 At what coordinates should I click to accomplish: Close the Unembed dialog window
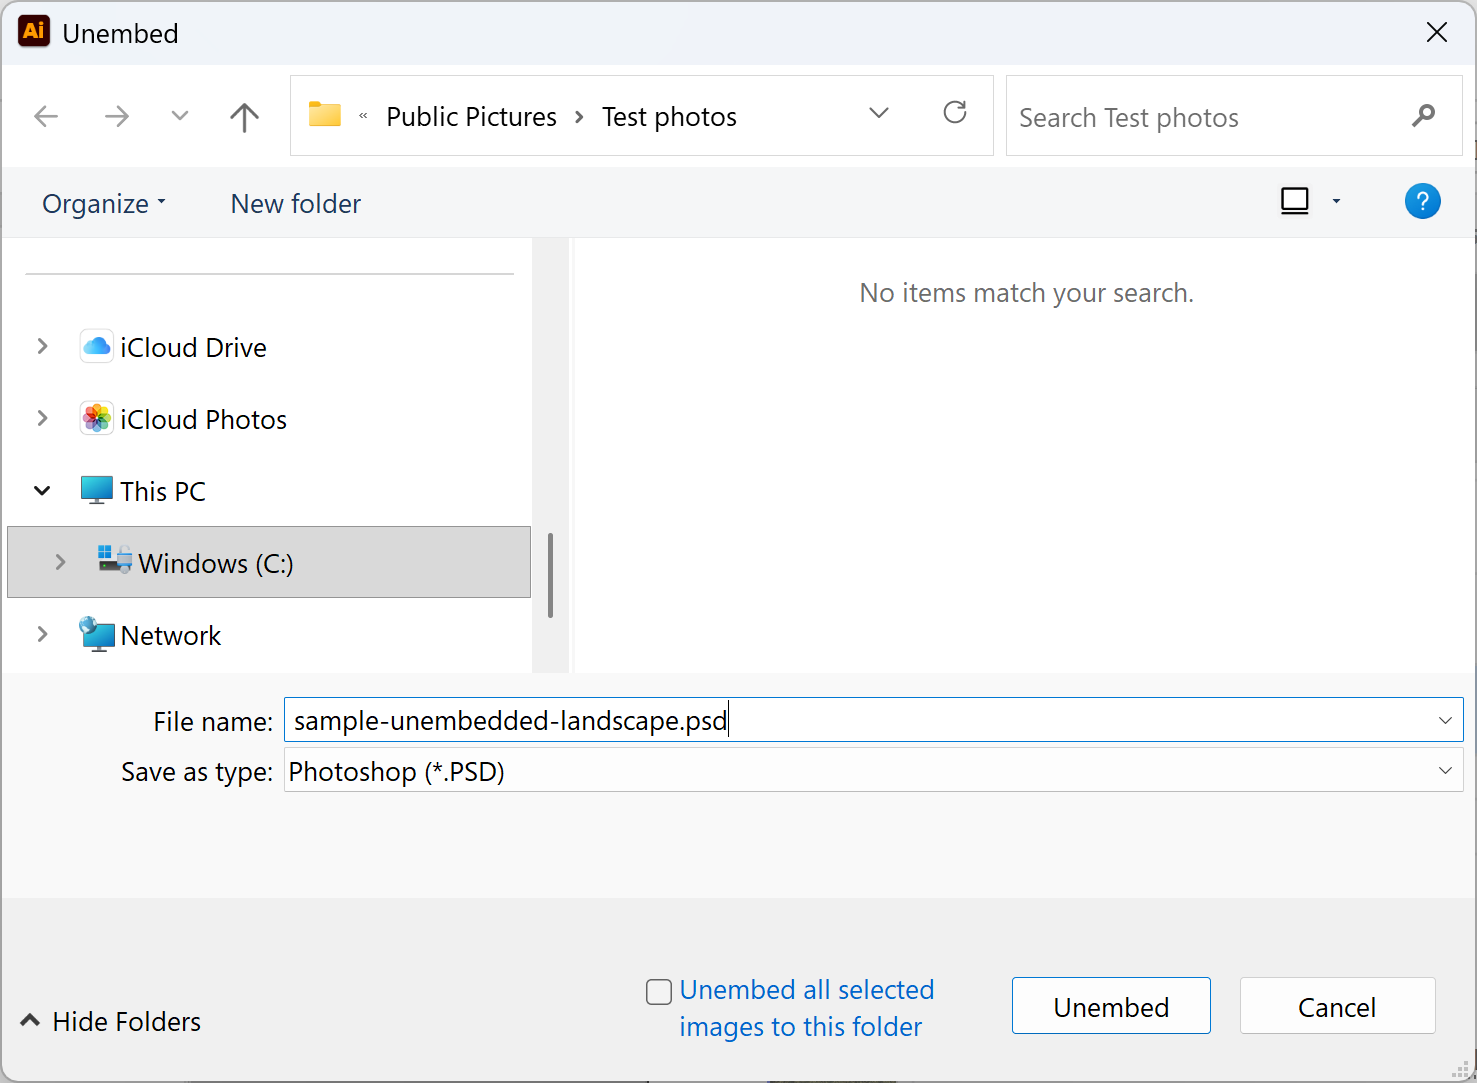[1437, 32]
